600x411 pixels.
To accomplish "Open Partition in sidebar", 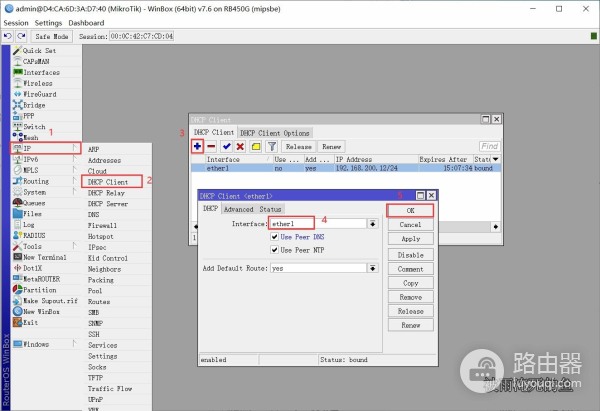I will (46, 290).
